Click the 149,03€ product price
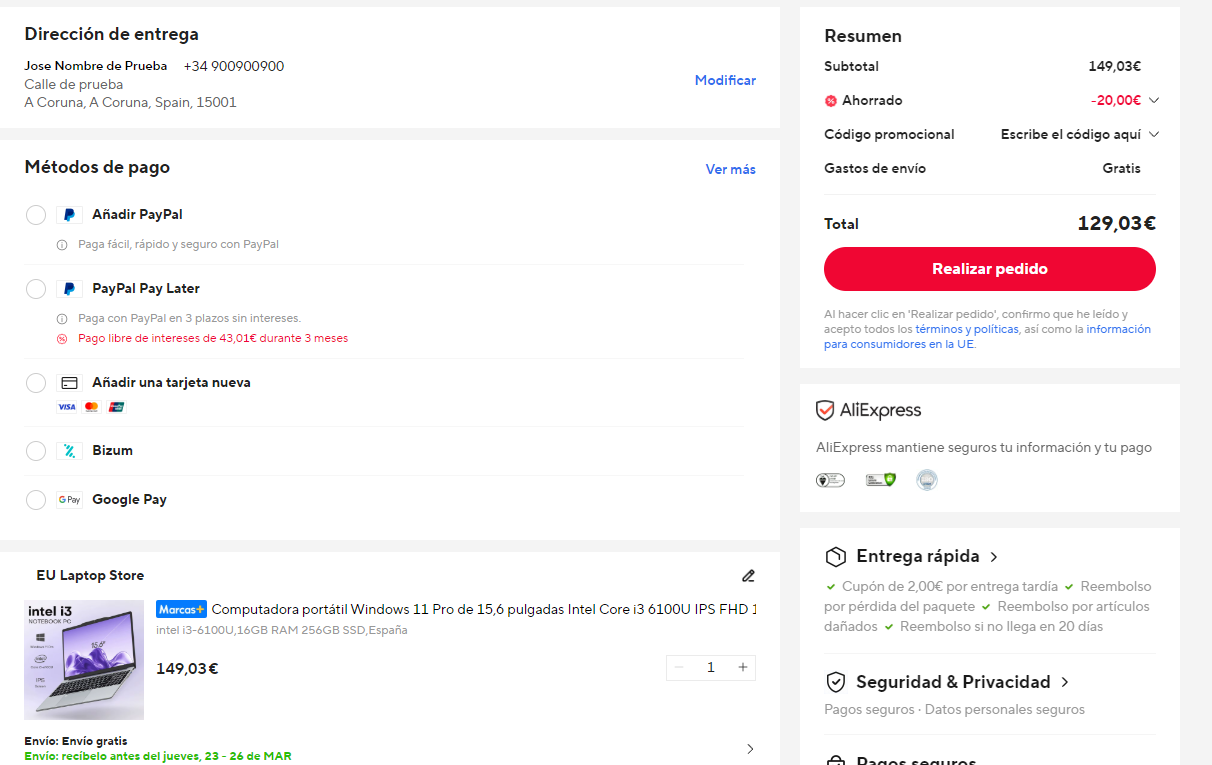Screen dimensions: 1212x765 point(187,669)
